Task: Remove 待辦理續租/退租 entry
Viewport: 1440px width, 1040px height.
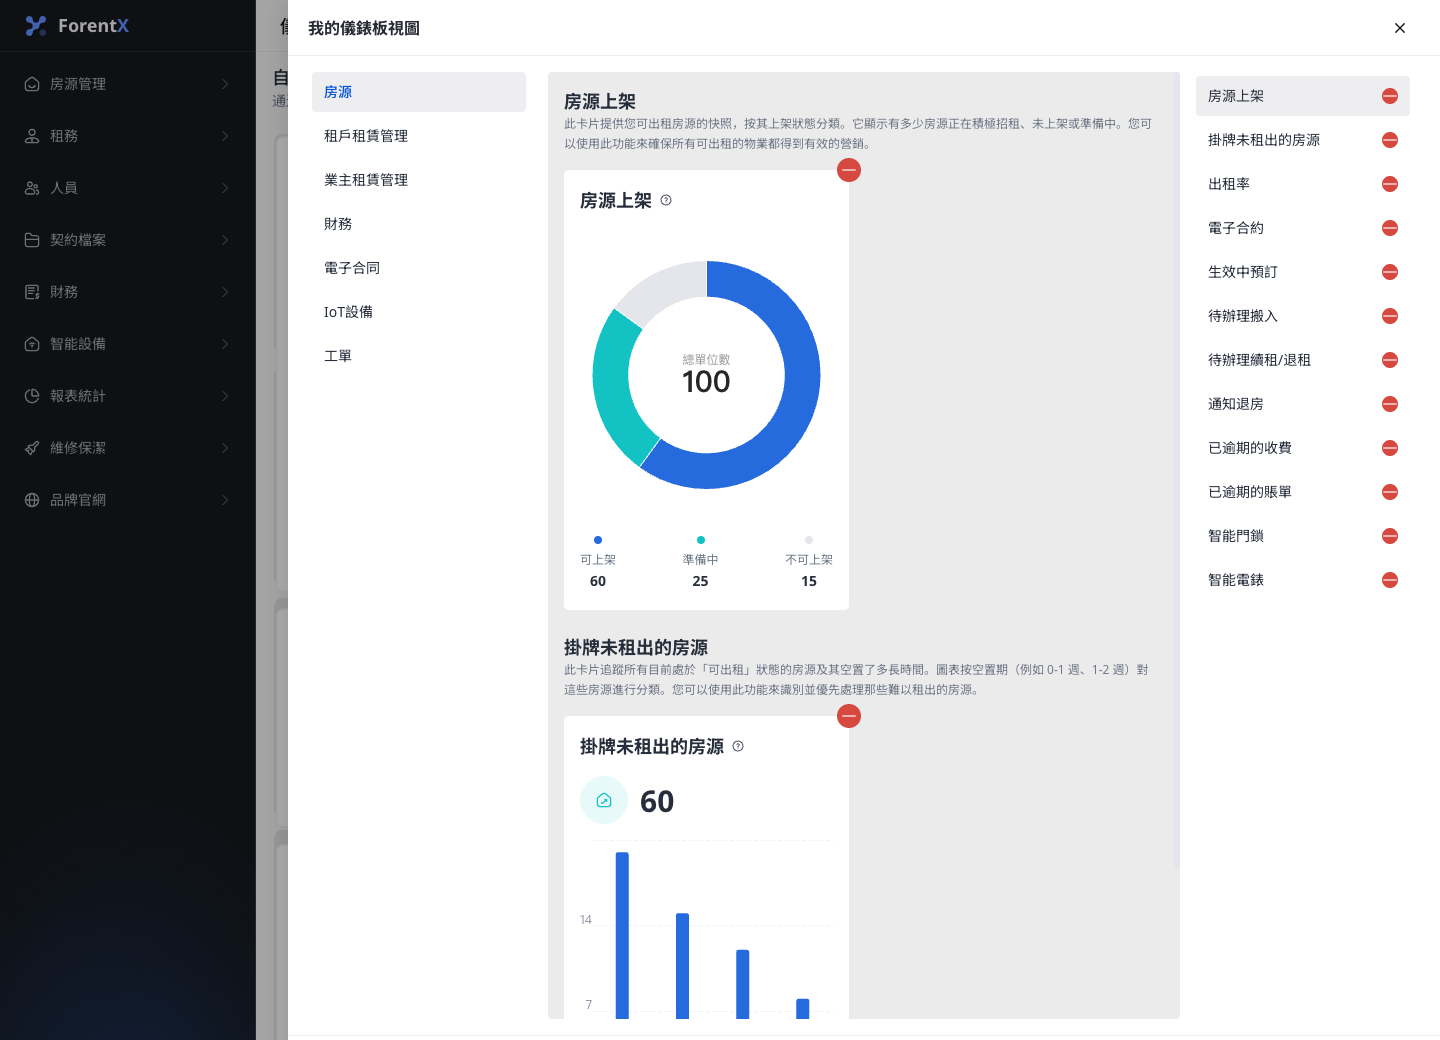Action: coord(1390,360)
